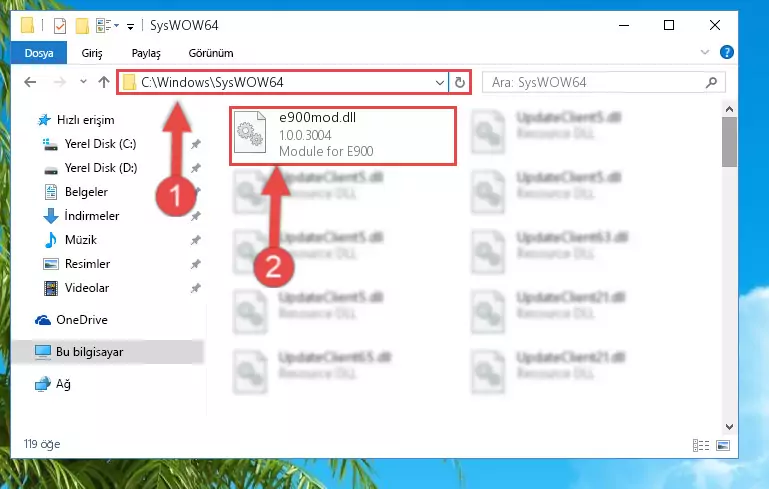Click the vertical scrollbar thumb
The image size is (769, 489).
click(x=729, y=142)
